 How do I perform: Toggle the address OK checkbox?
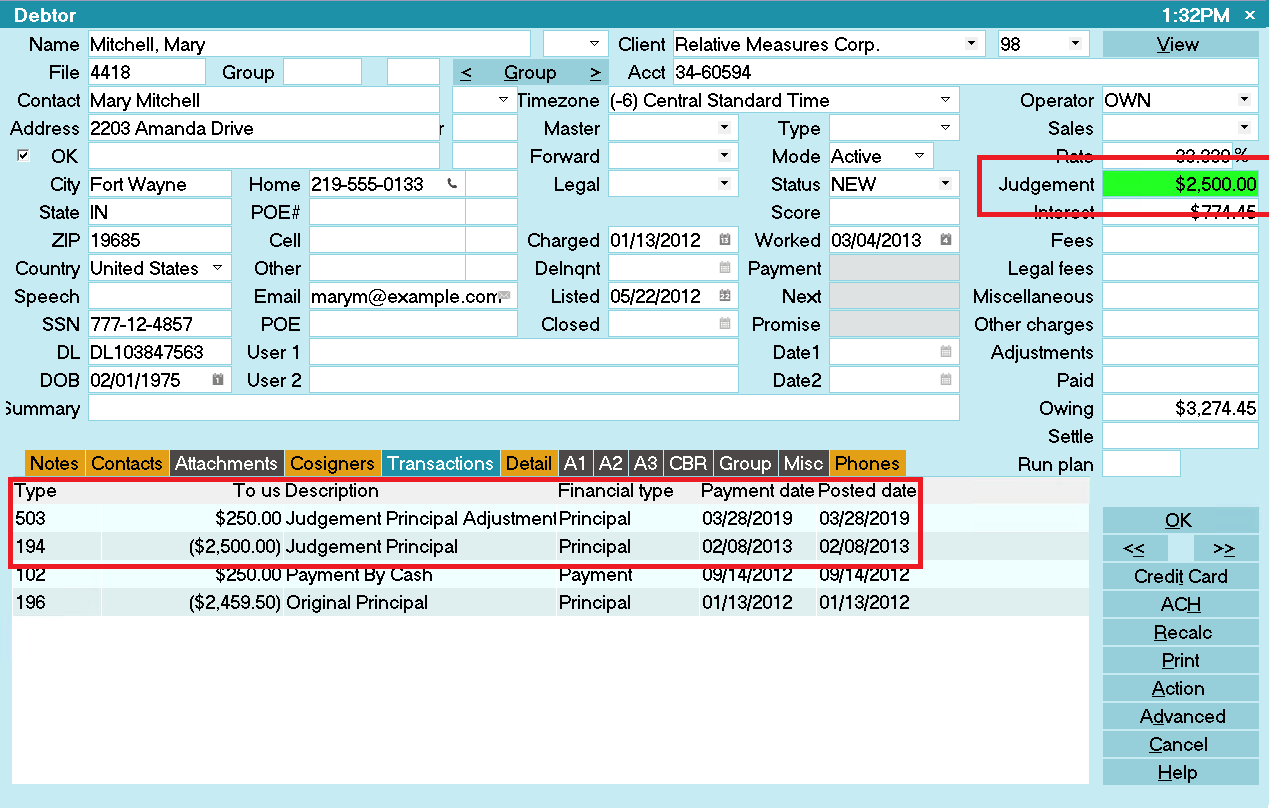tap(24, 156)
